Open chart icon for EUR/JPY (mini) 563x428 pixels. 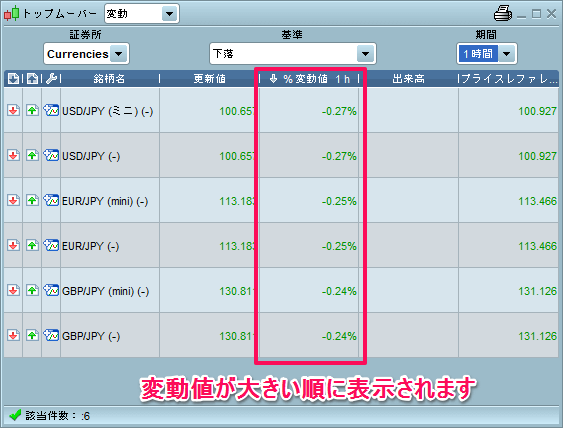[51, 200]
